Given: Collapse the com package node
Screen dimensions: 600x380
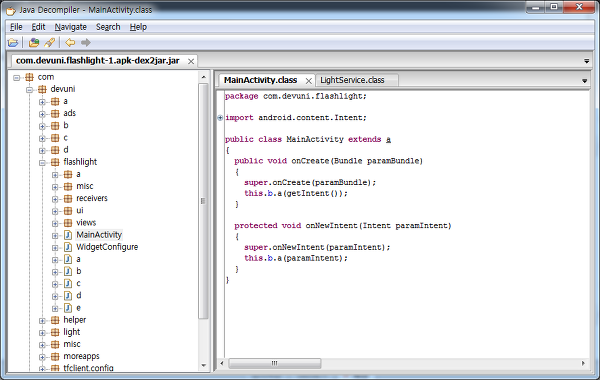Looking at the screenshot, I should [16, 78].
